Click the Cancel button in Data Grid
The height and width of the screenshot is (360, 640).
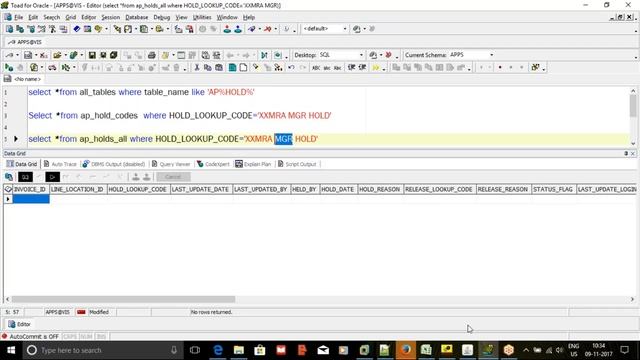point(173,177)
